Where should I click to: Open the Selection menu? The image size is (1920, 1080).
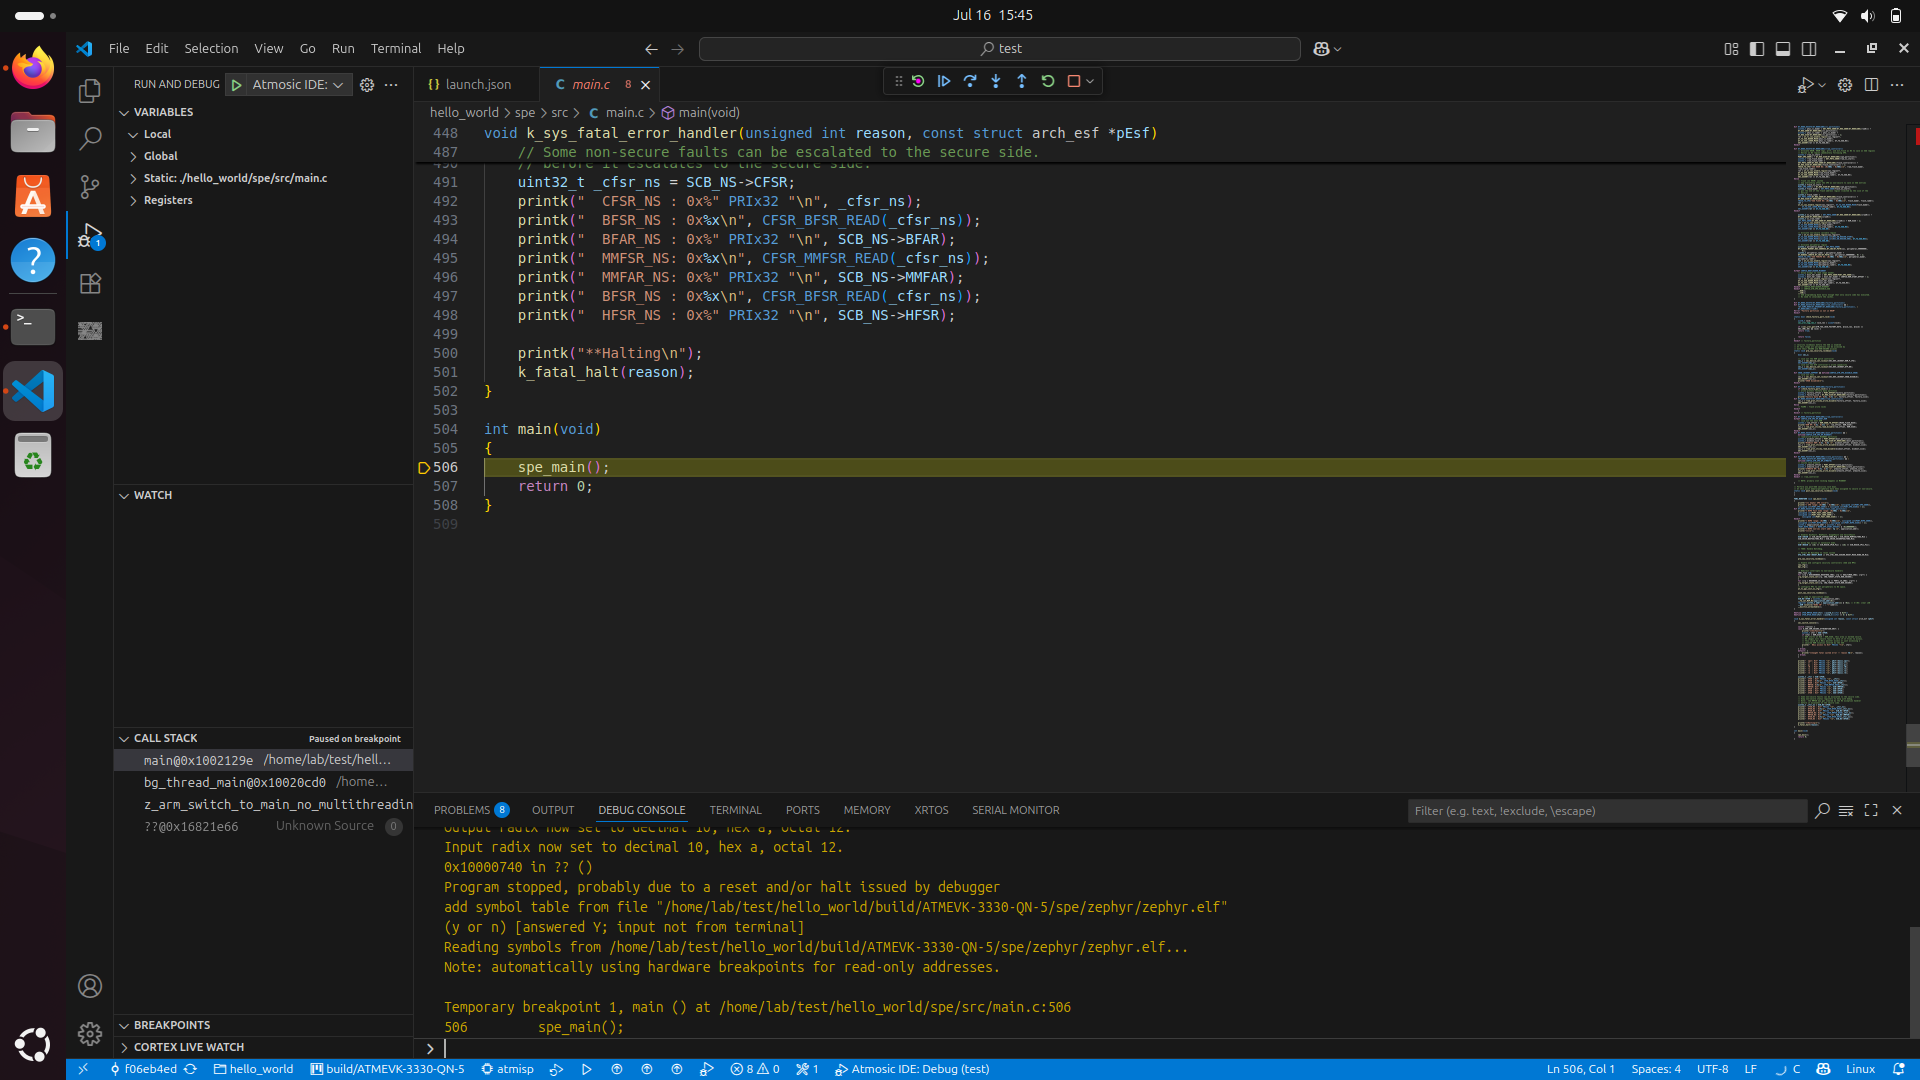(211, 48)
